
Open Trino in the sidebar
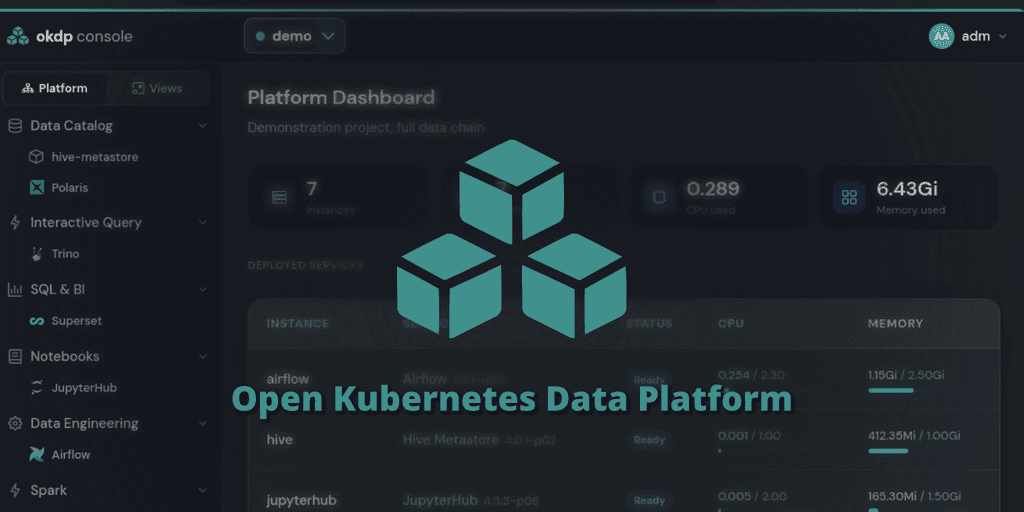pos(65,254)
